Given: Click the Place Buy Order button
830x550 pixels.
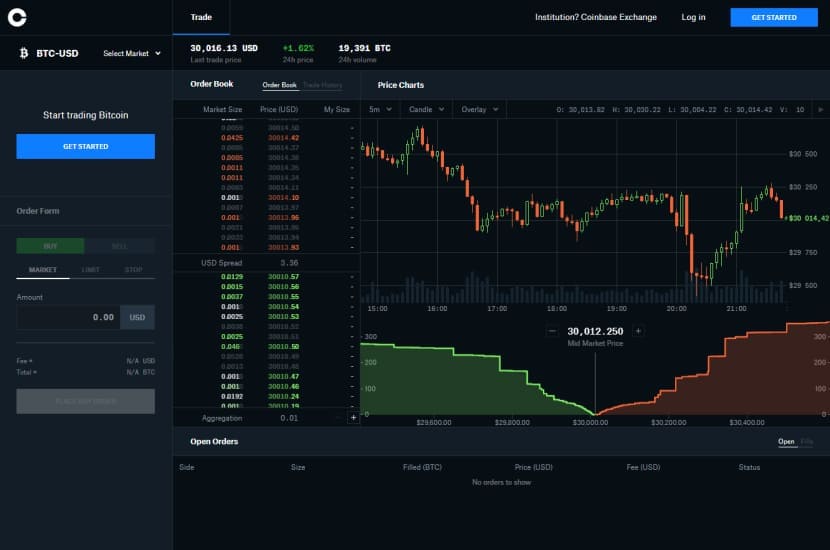Looking at the screenshot, I should (x=86, y=401).
